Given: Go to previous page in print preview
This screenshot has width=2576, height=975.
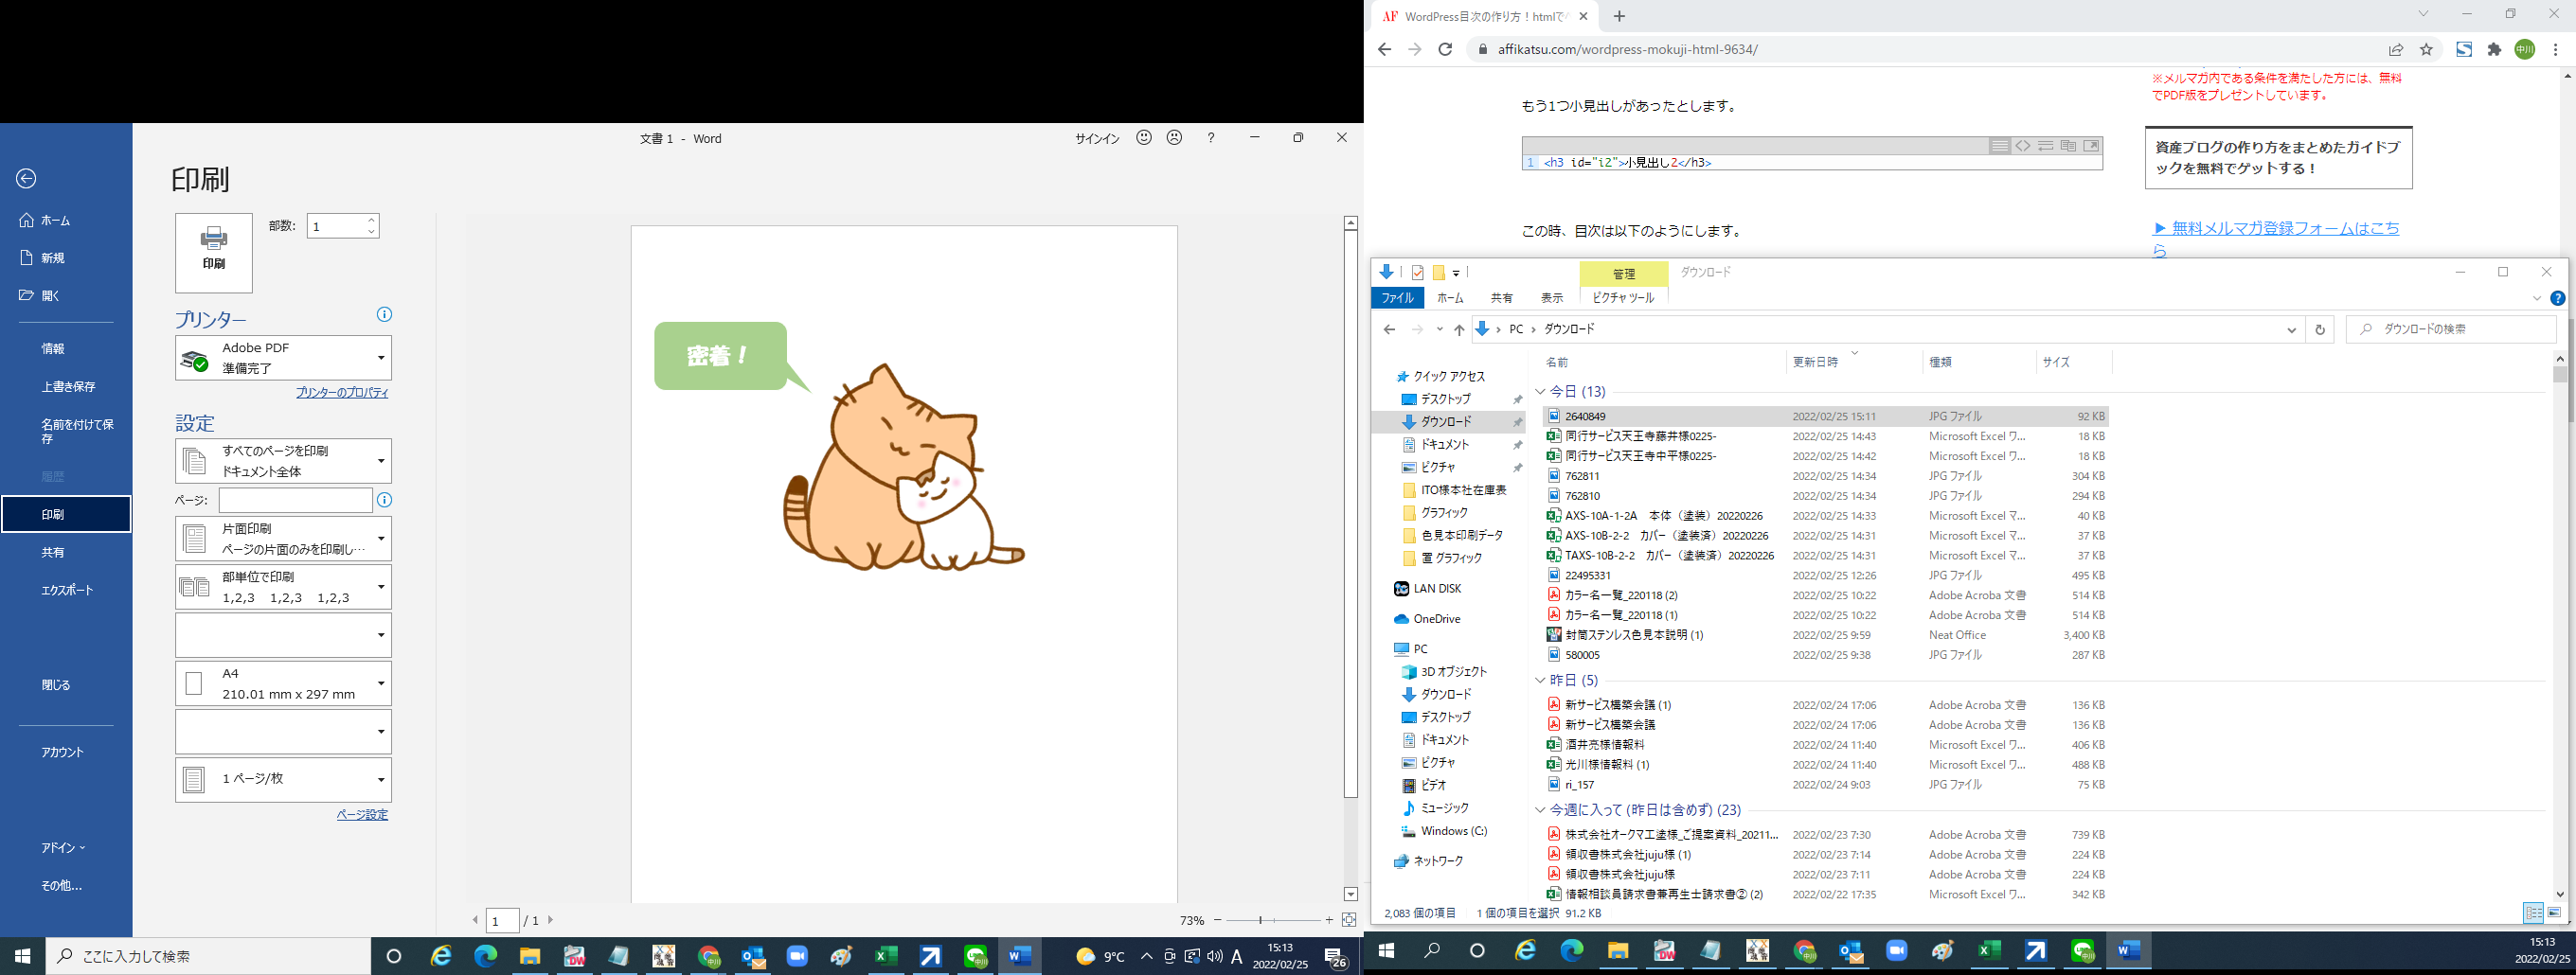Looking at the screenshot, I should tap(476, 920).
